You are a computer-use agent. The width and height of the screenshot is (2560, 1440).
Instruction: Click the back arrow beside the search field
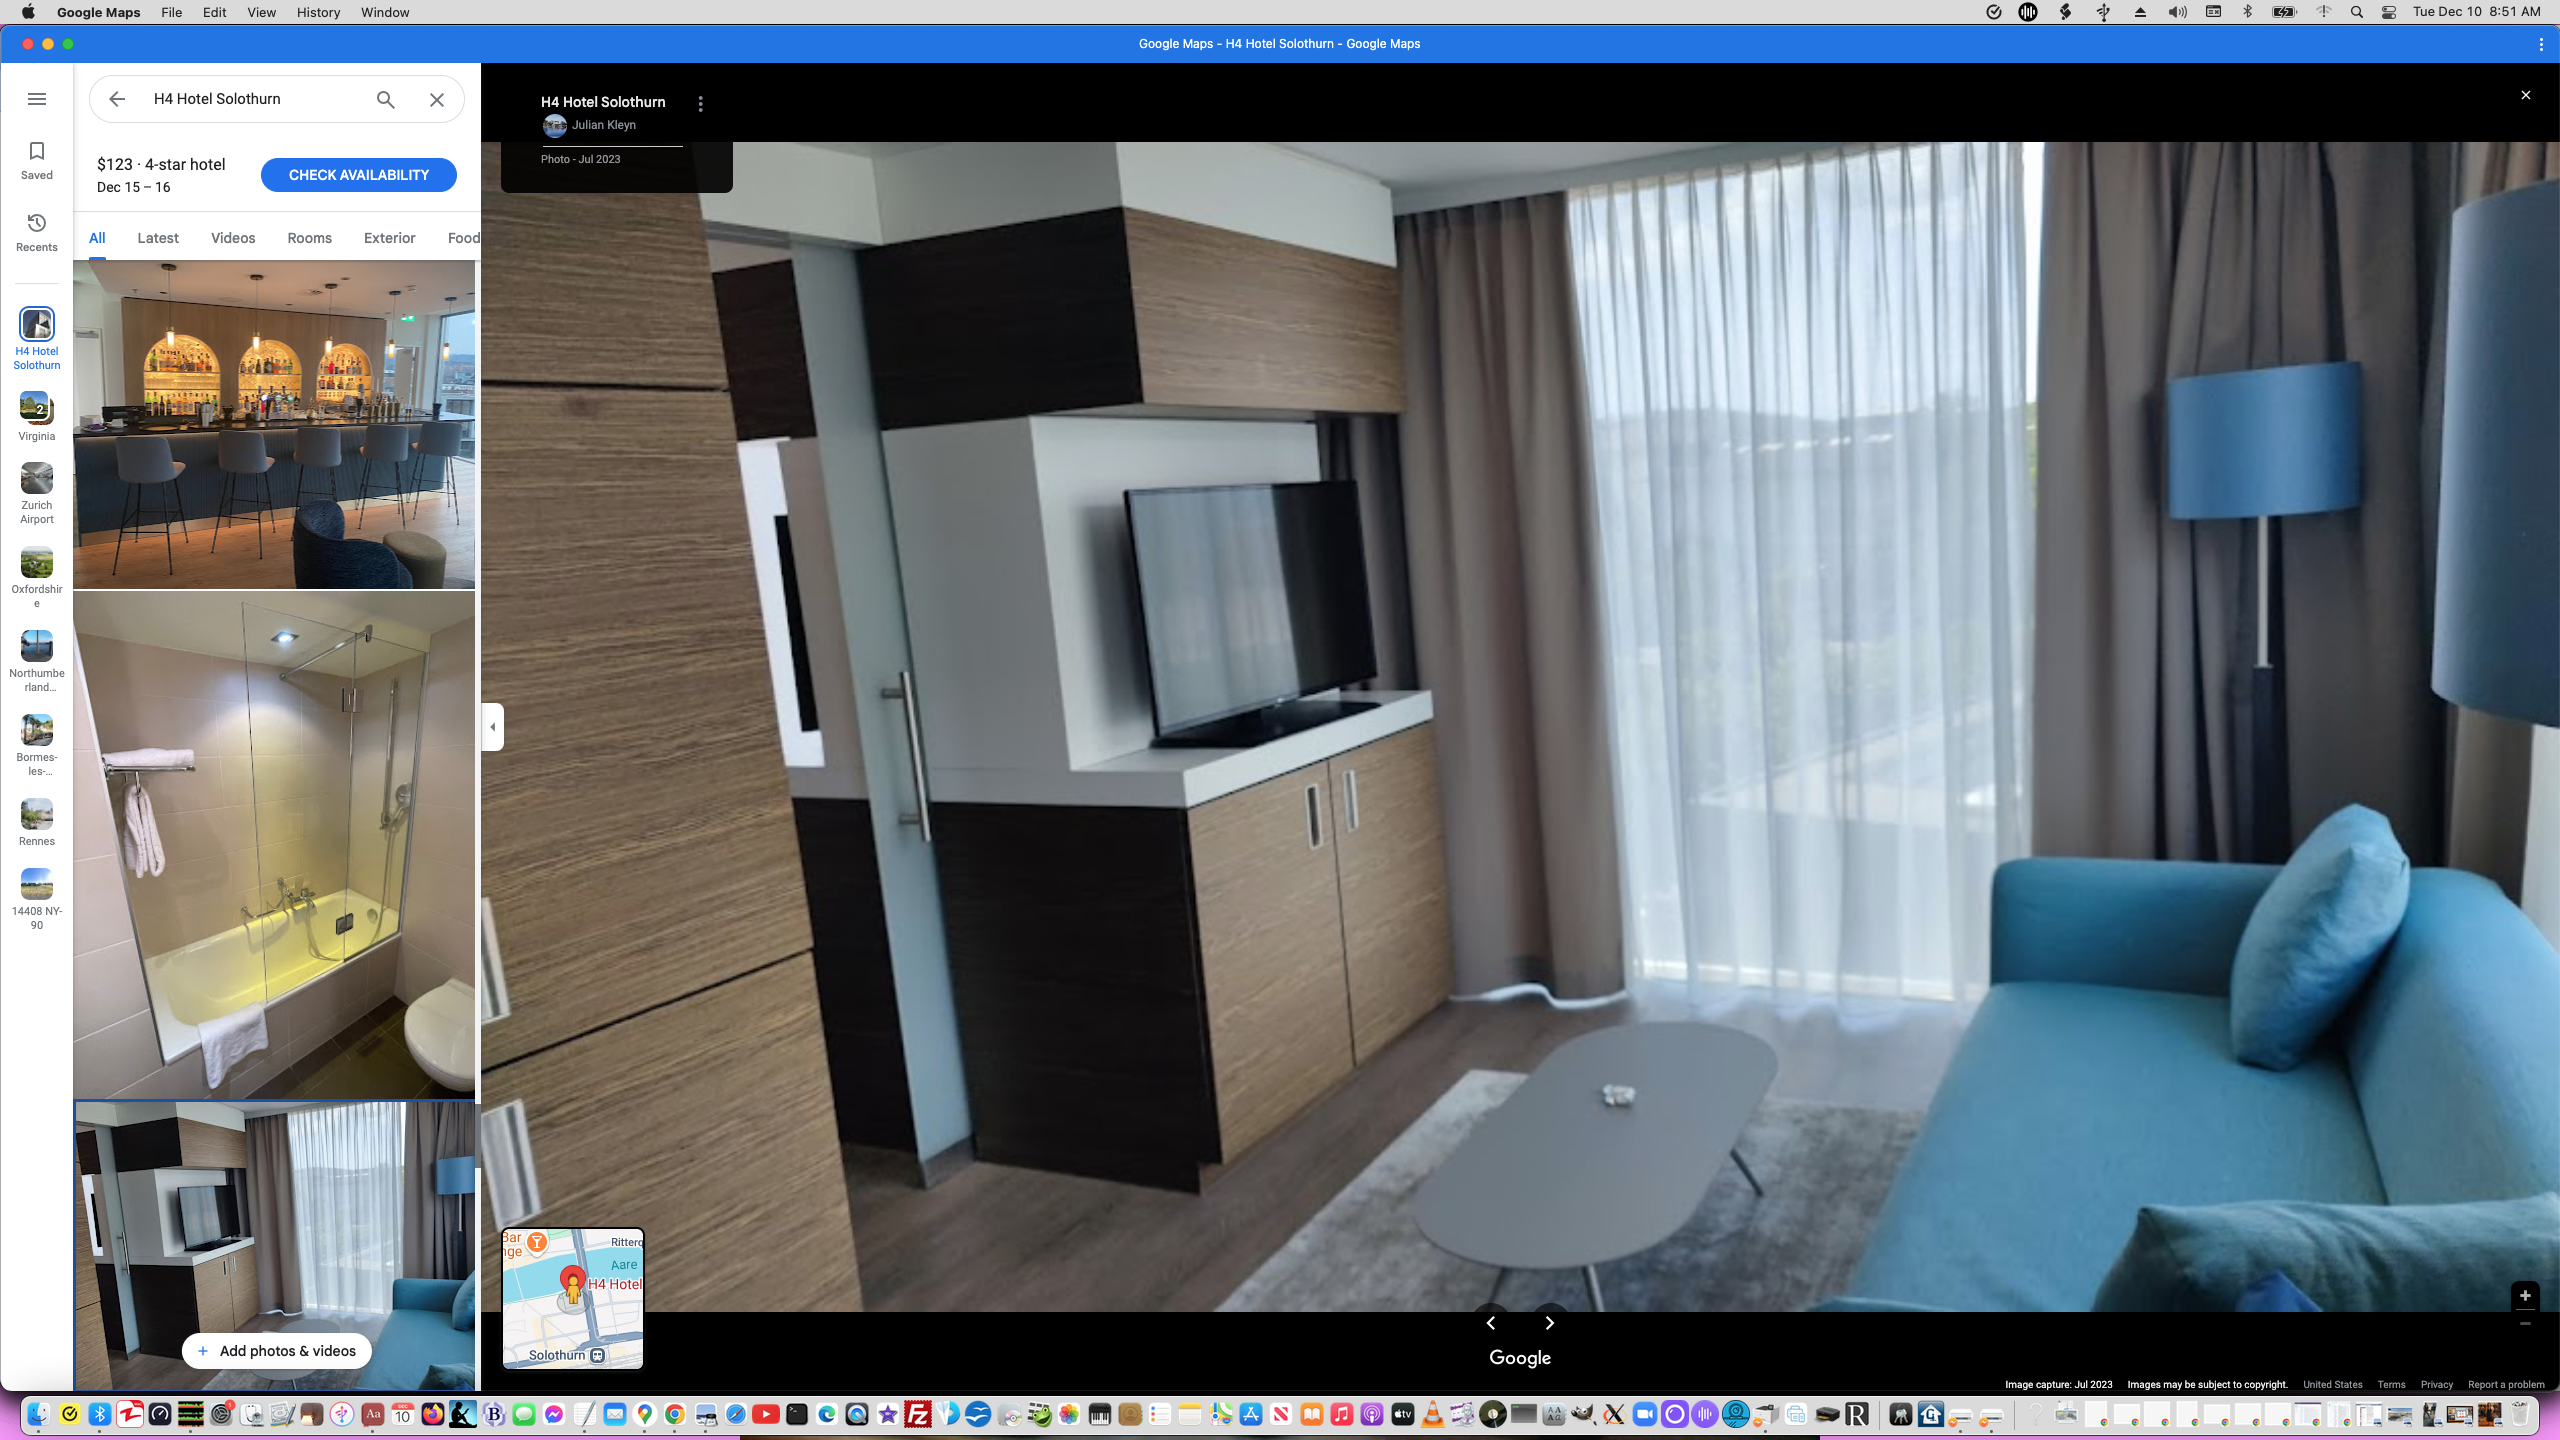click(x=117, y=99)
